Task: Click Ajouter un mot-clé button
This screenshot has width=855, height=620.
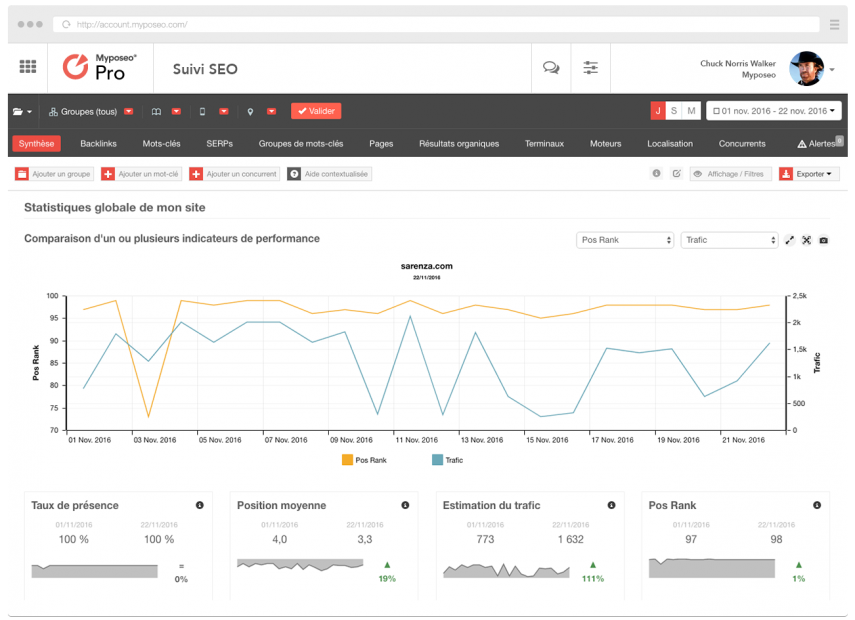Action: 141,174
